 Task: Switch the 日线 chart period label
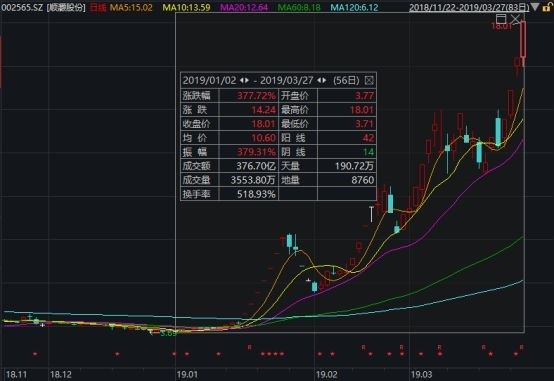click(x=98, y=7)
